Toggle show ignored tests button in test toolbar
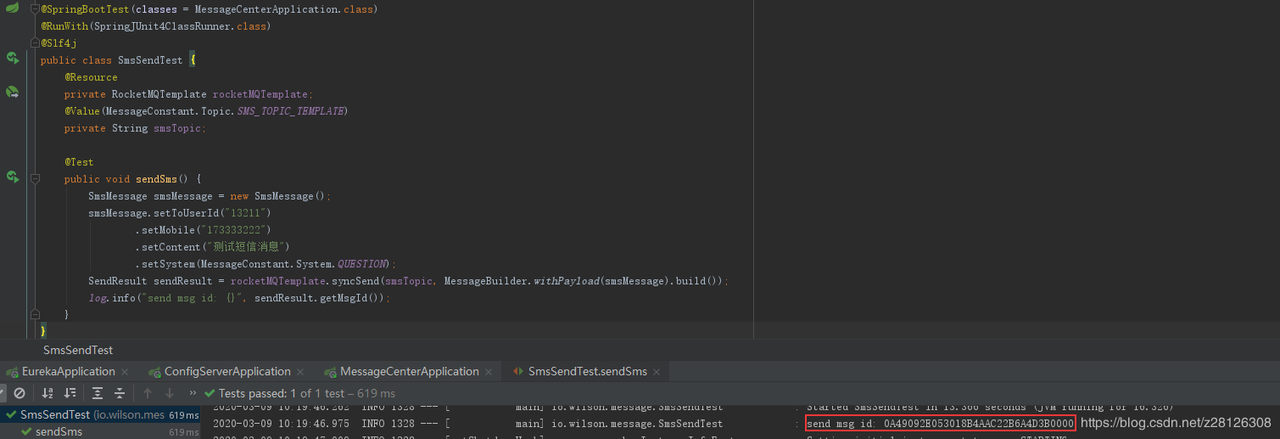This screenshot has height=439, width=1280. point(19,393)
